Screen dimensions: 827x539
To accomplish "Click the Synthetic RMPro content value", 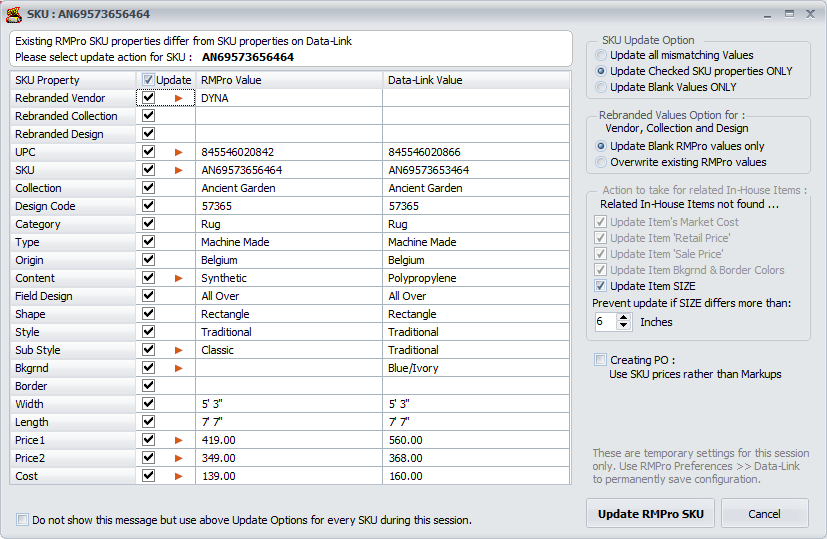I will click(224, 278).
